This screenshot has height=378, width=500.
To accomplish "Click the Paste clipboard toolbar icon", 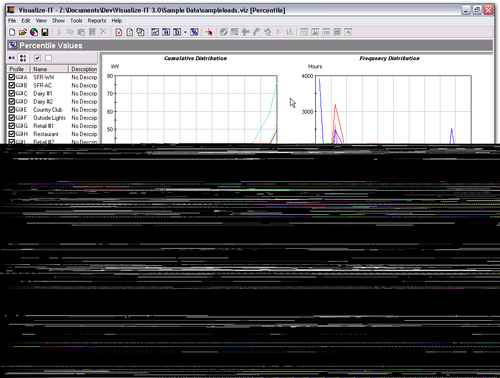I will click(x=81, y=32).
